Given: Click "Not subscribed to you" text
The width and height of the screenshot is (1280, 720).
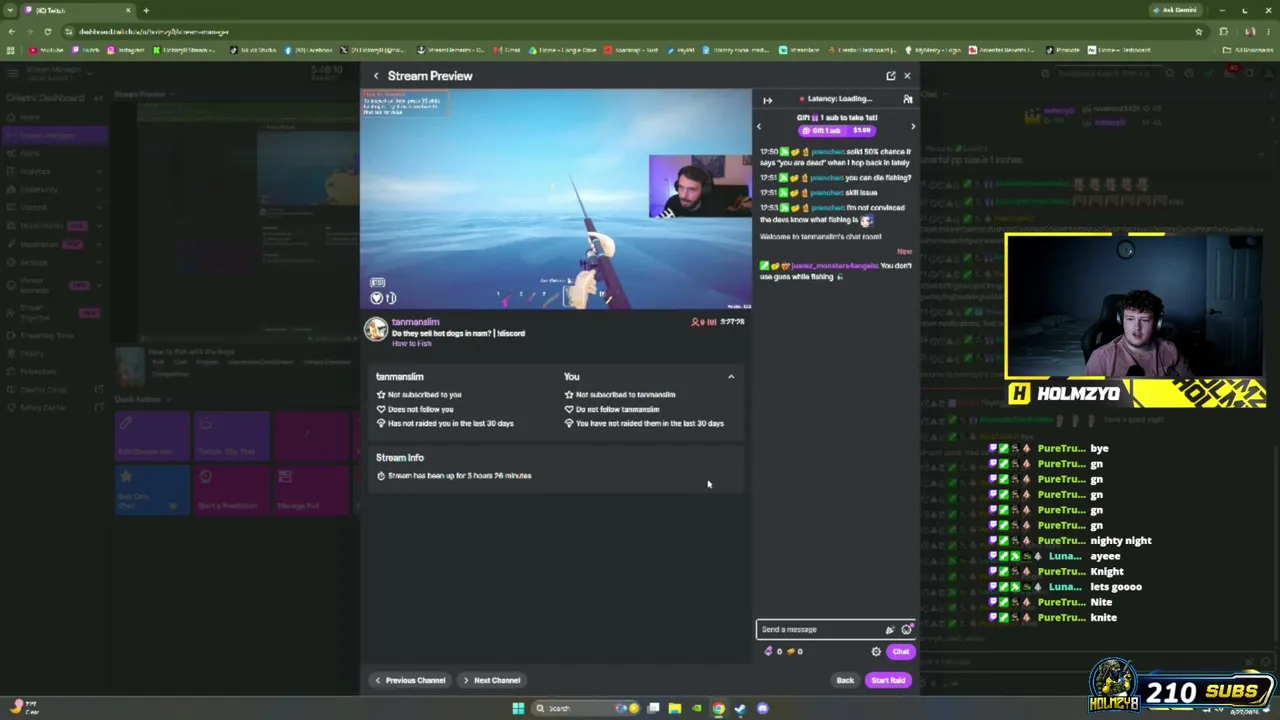Looking at the screenshot, I should click(x=425, y=395).
